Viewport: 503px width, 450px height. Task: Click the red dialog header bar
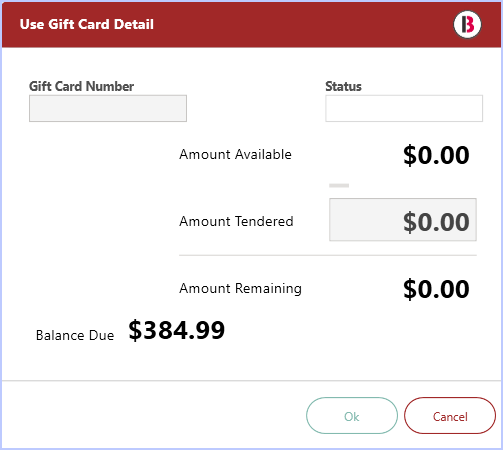pyautogui.click(x=251, y=25)
